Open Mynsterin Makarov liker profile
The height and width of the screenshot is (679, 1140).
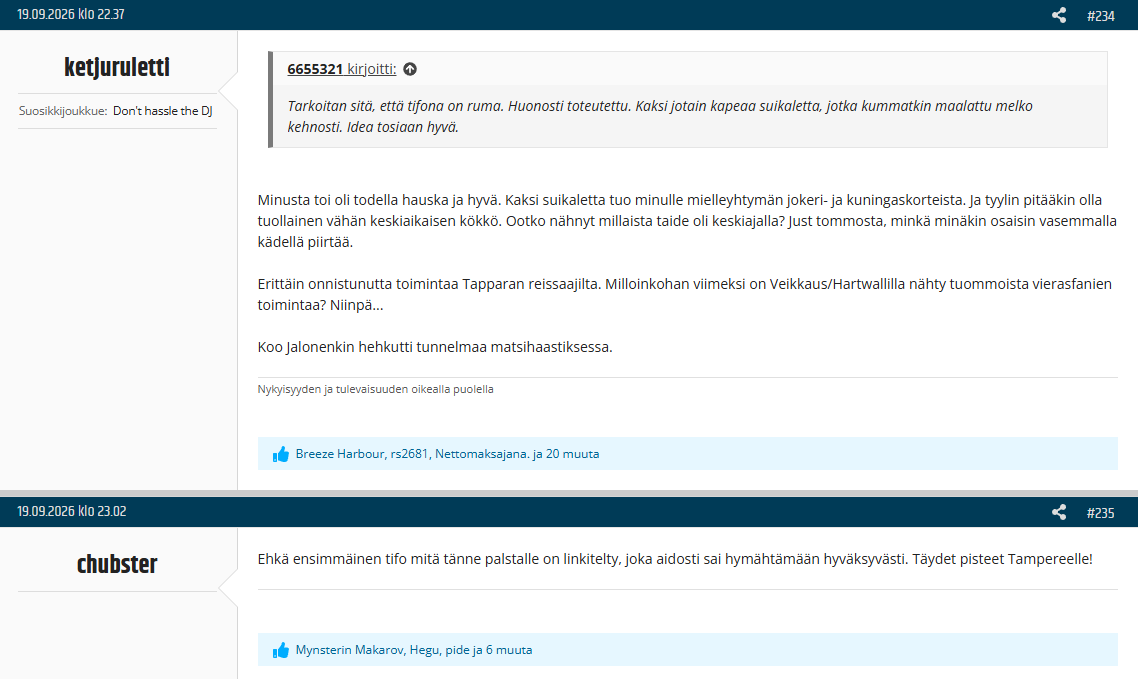click(x=349, y=650)
